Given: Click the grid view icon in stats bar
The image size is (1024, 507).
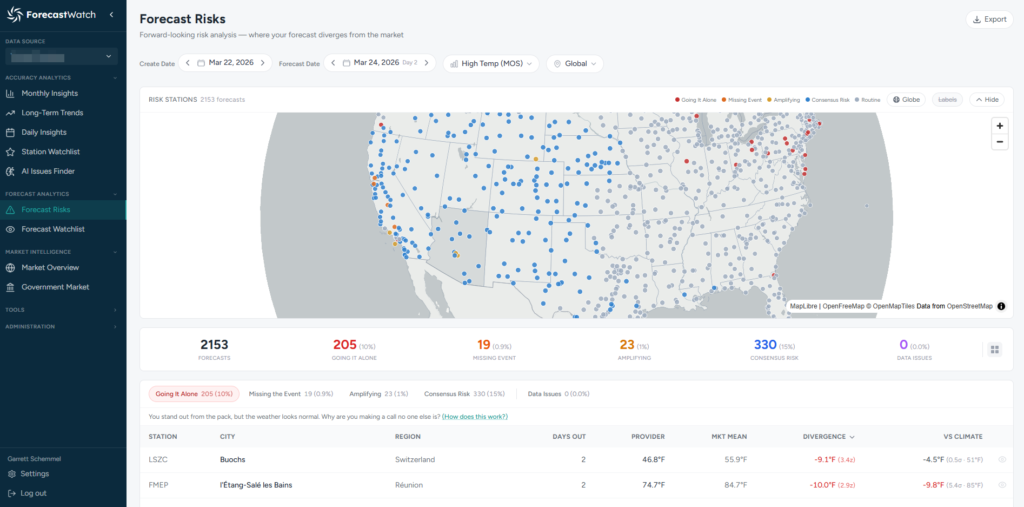Looking at the screenshot, I should tap(995, 349).
